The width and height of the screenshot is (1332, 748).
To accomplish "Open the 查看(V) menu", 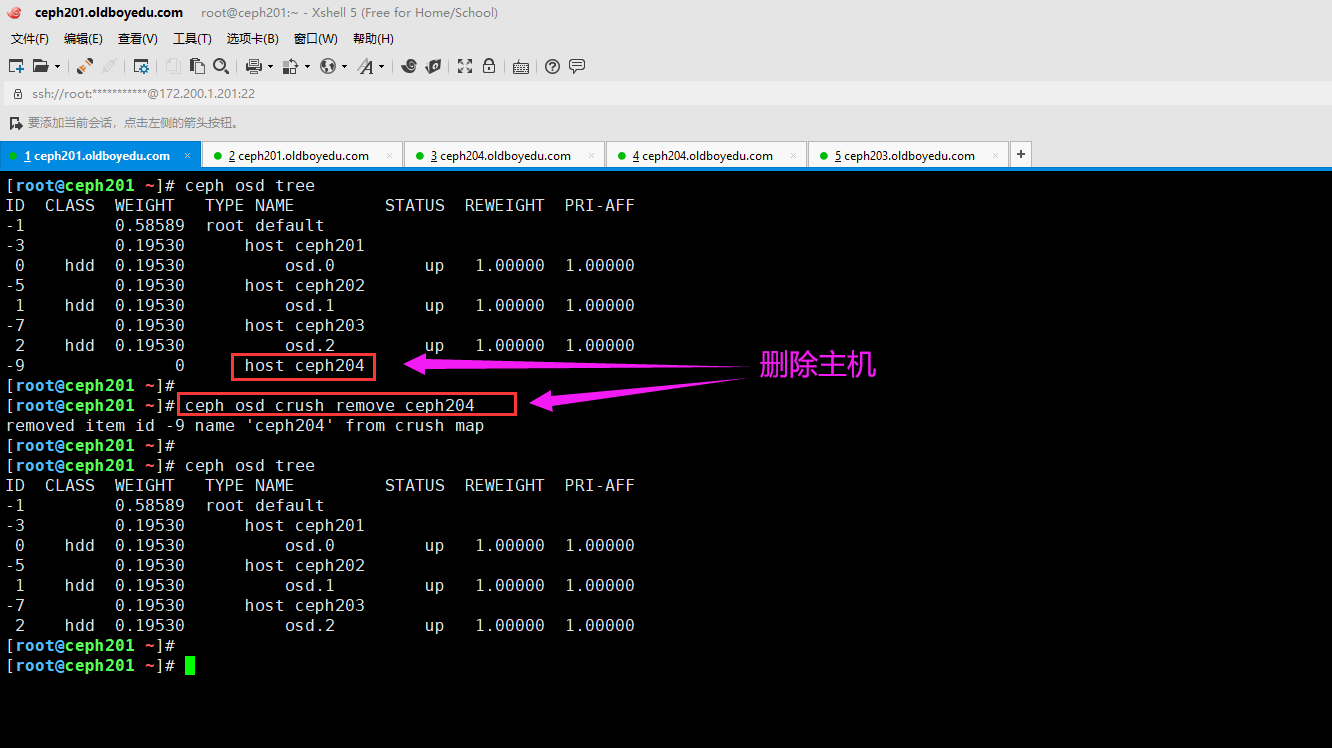I will tap(138, 39).
